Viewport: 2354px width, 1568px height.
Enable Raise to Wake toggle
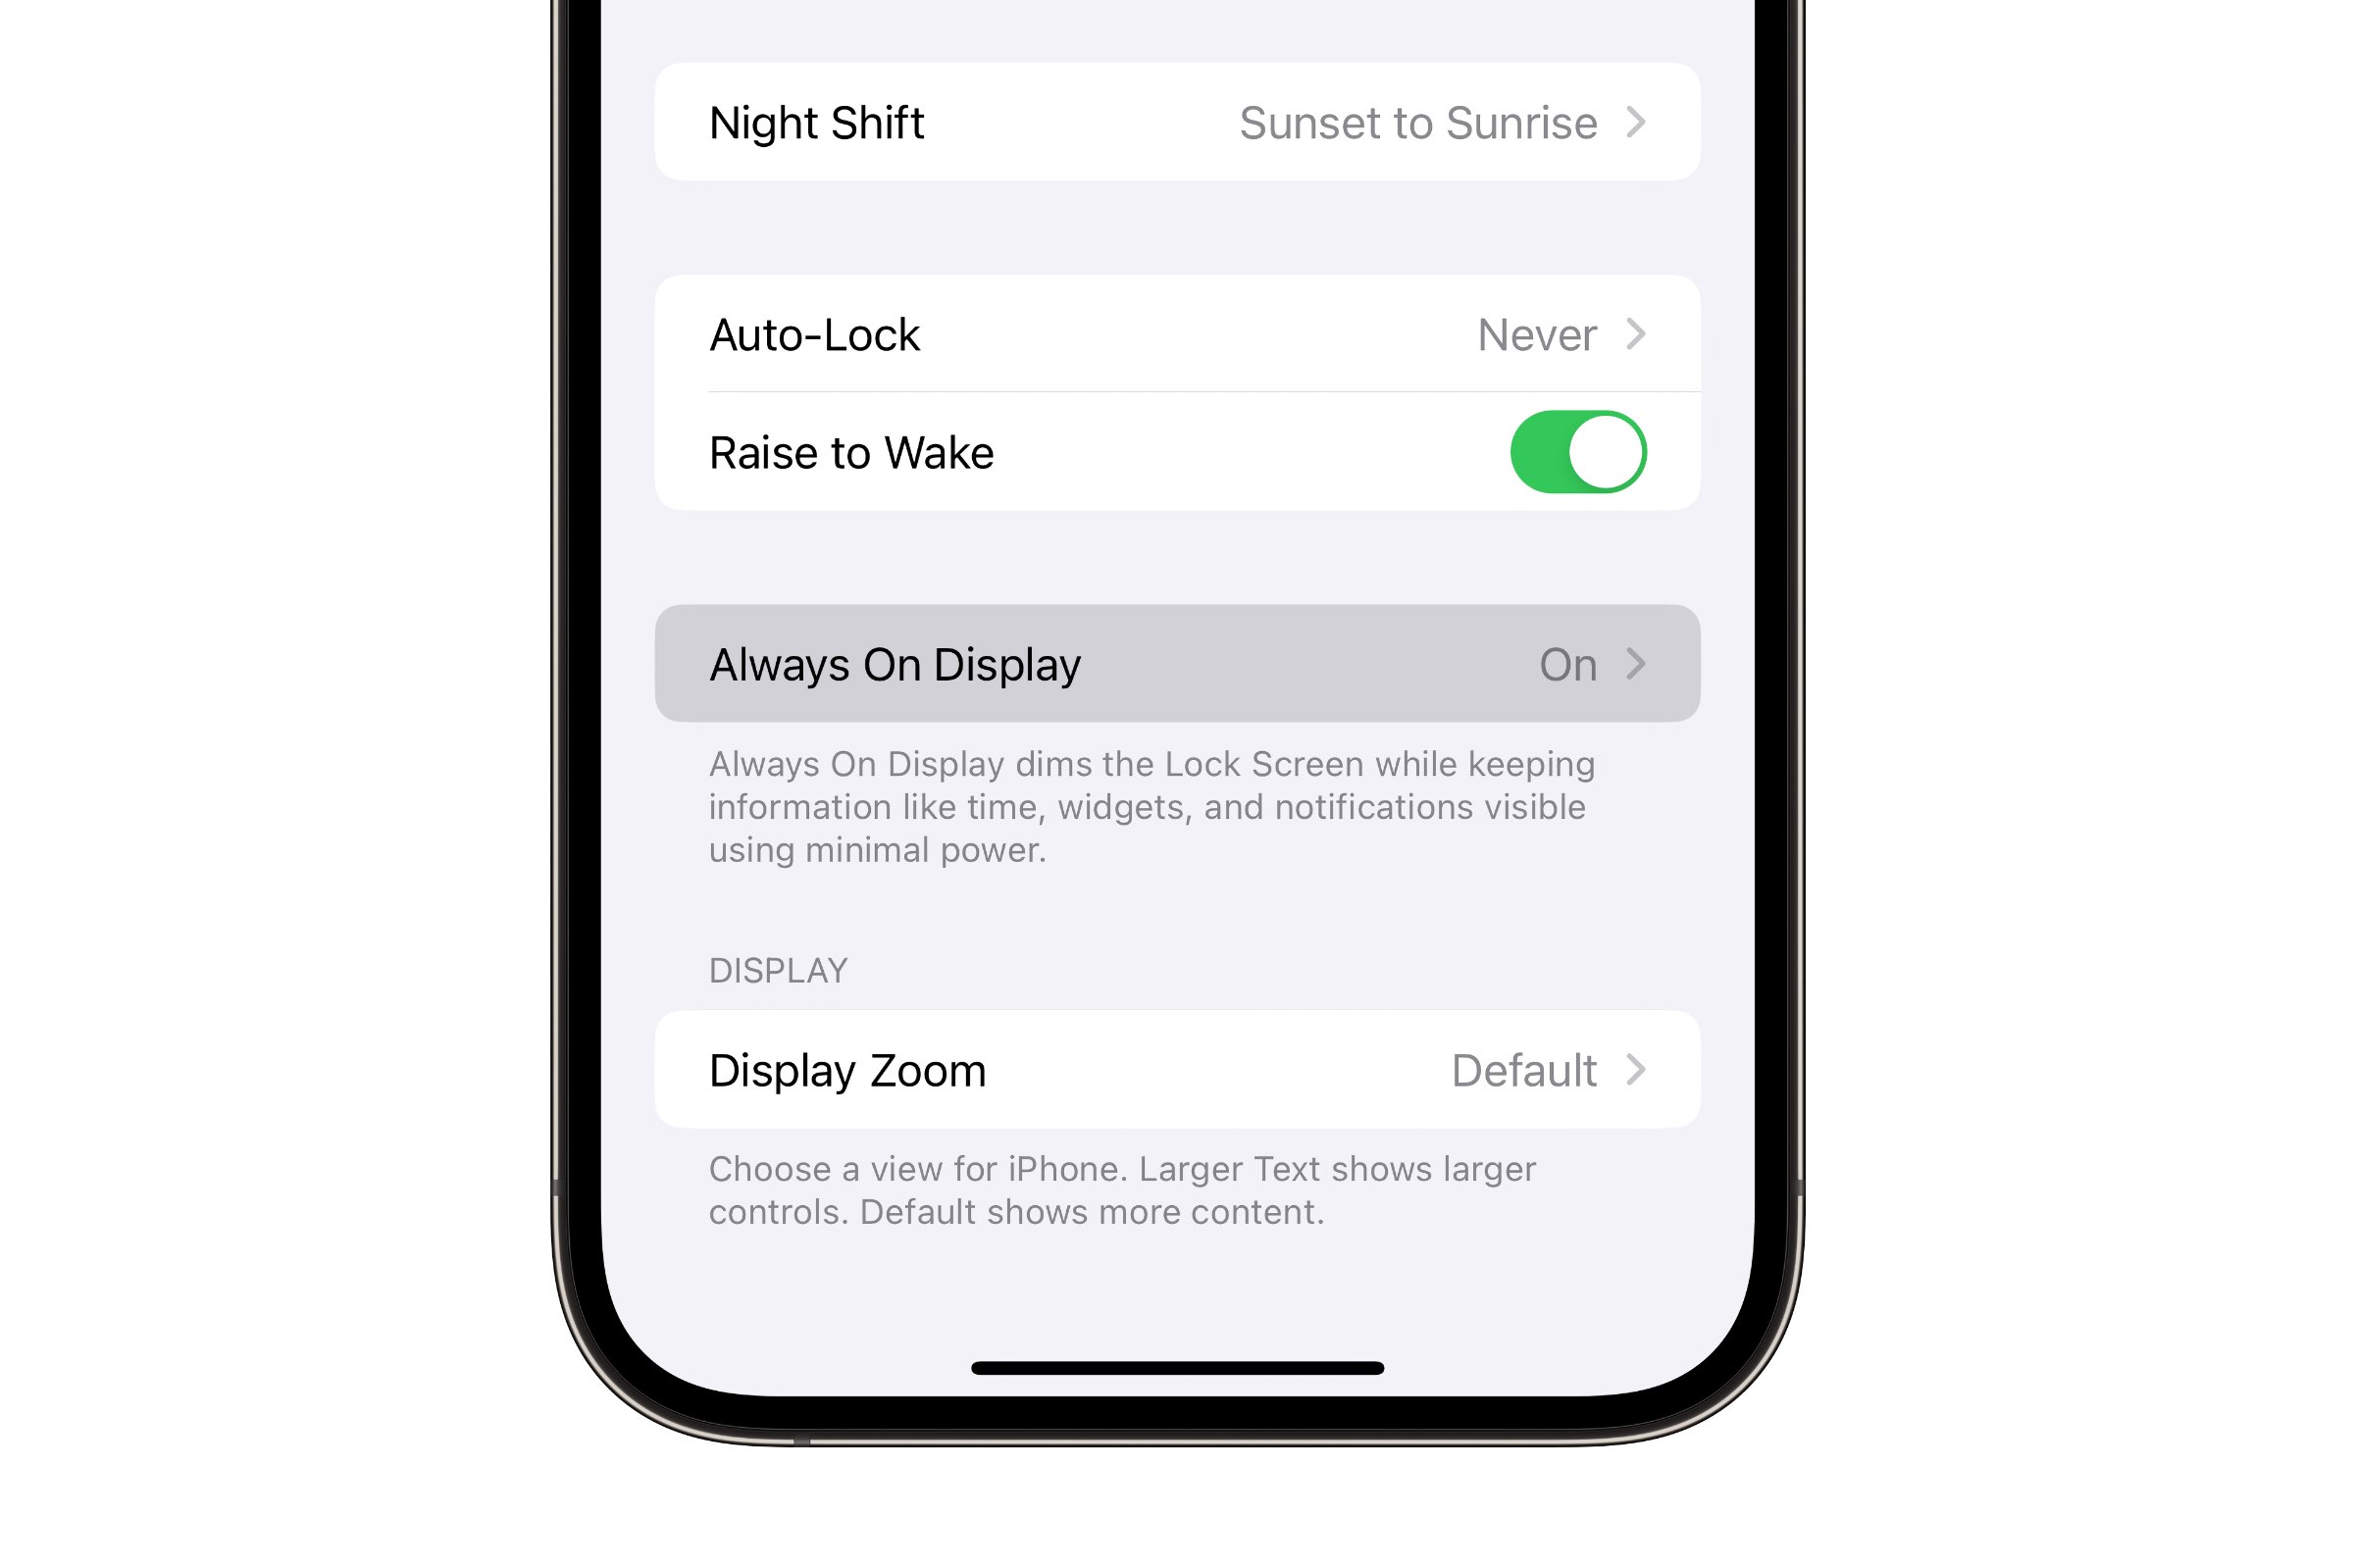point(1579,451)
